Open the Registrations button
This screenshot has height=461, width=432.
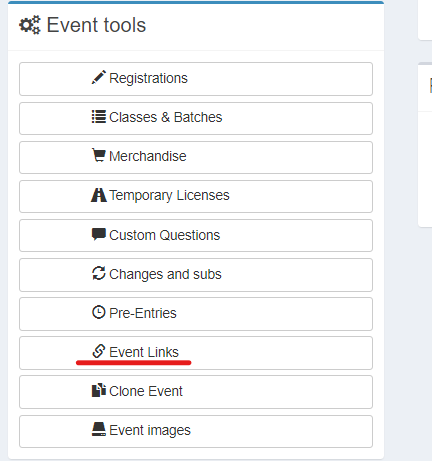(196, 79)
